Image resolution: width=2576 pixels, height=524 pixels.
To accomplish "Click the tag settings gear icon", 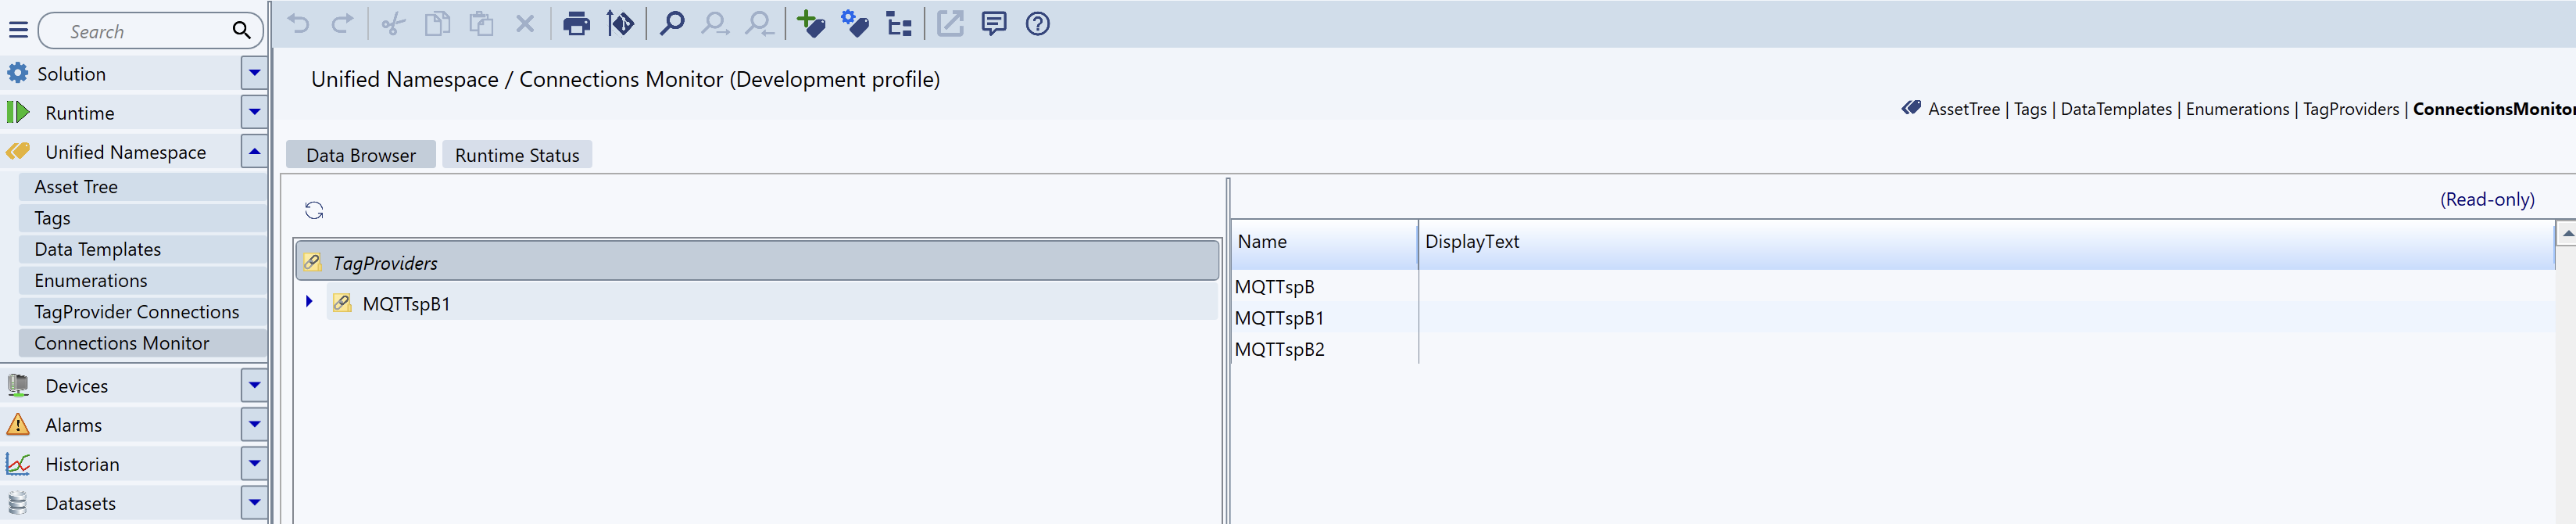I will click(x=855, y=24).
